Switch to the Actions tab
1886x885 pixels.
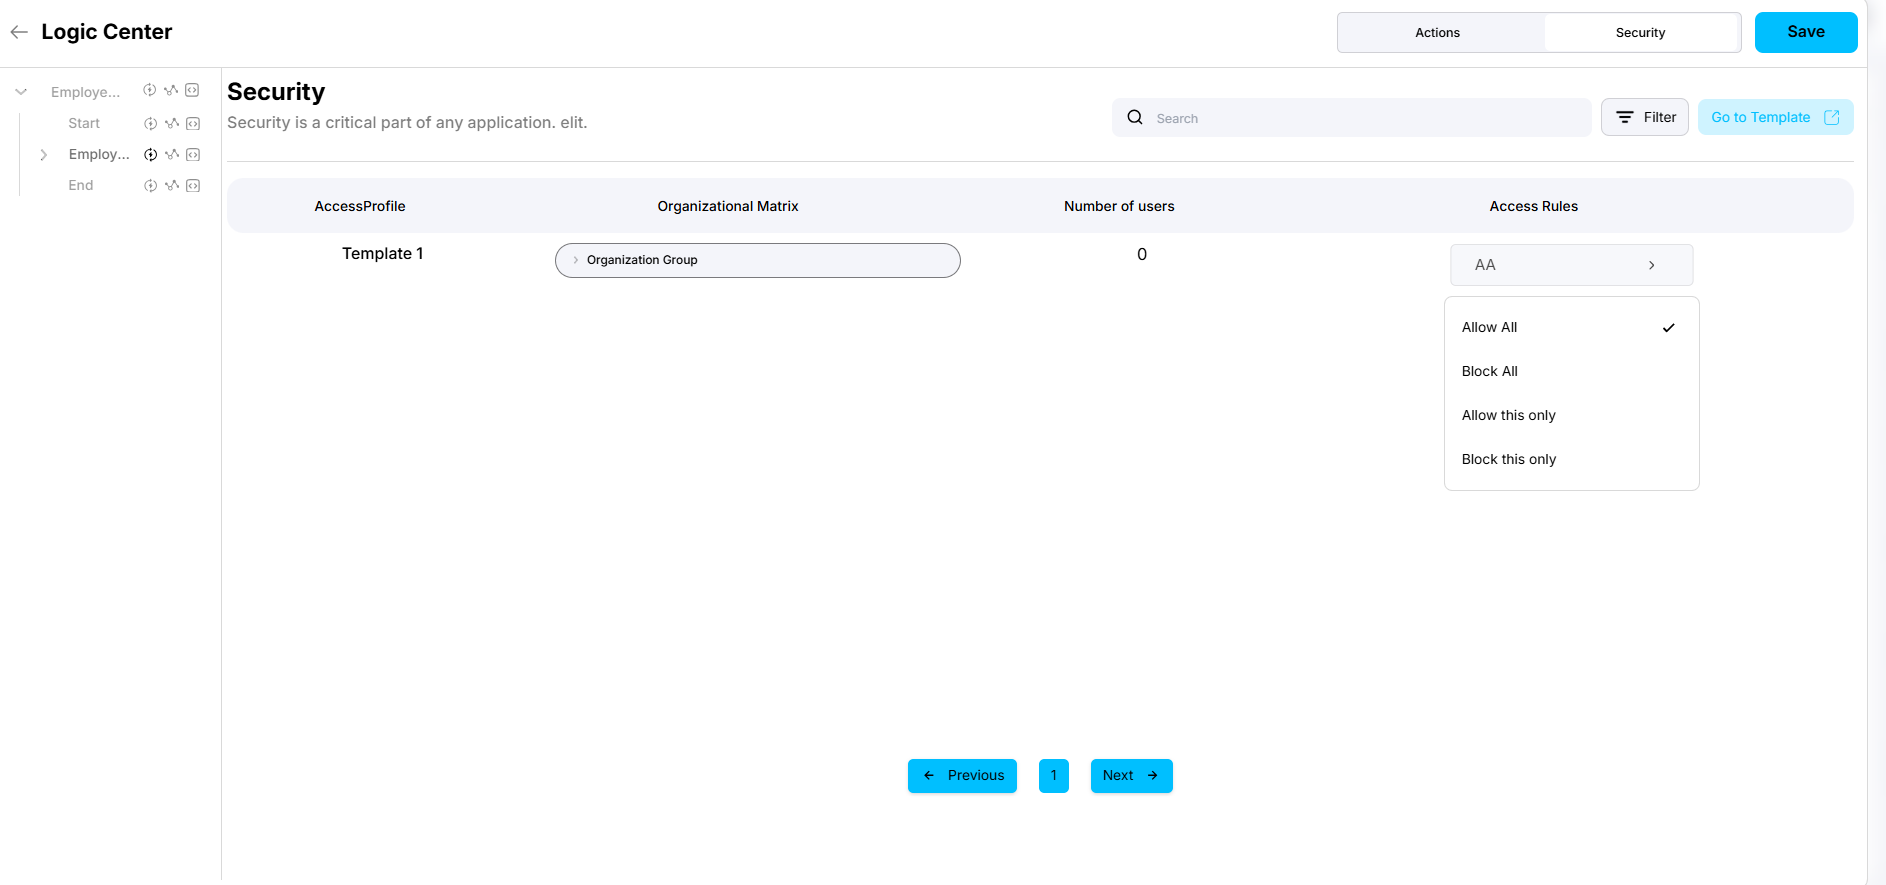[1437, 33]
